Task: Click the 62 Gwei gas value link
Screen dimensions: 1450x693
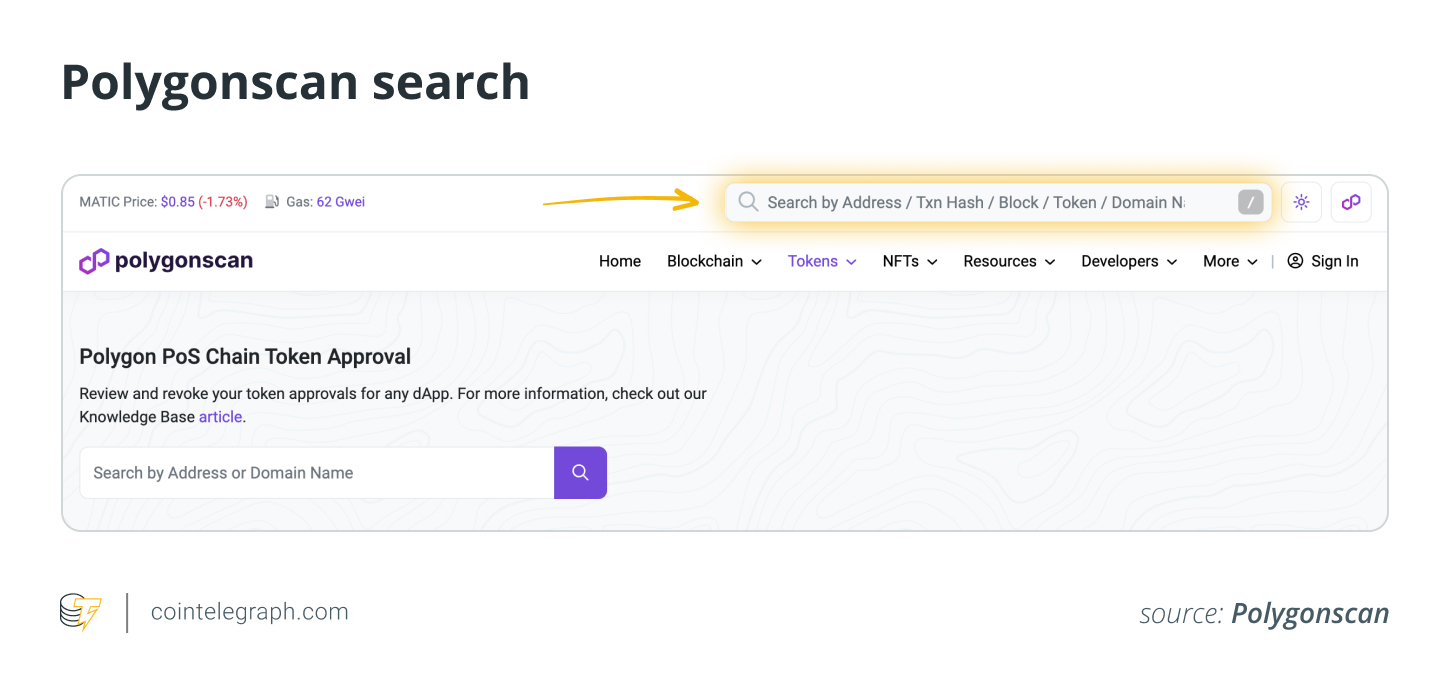Action: (x=340, y=202)
